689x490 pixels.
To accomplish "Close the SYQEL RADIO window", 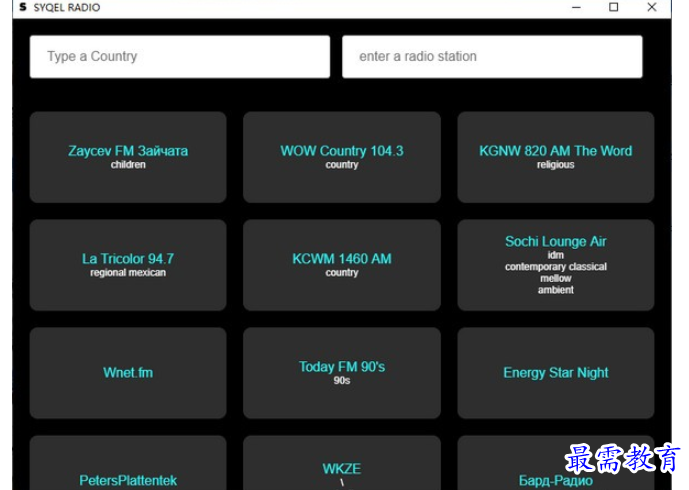I will pyautogui.click(x=652, y=7).
